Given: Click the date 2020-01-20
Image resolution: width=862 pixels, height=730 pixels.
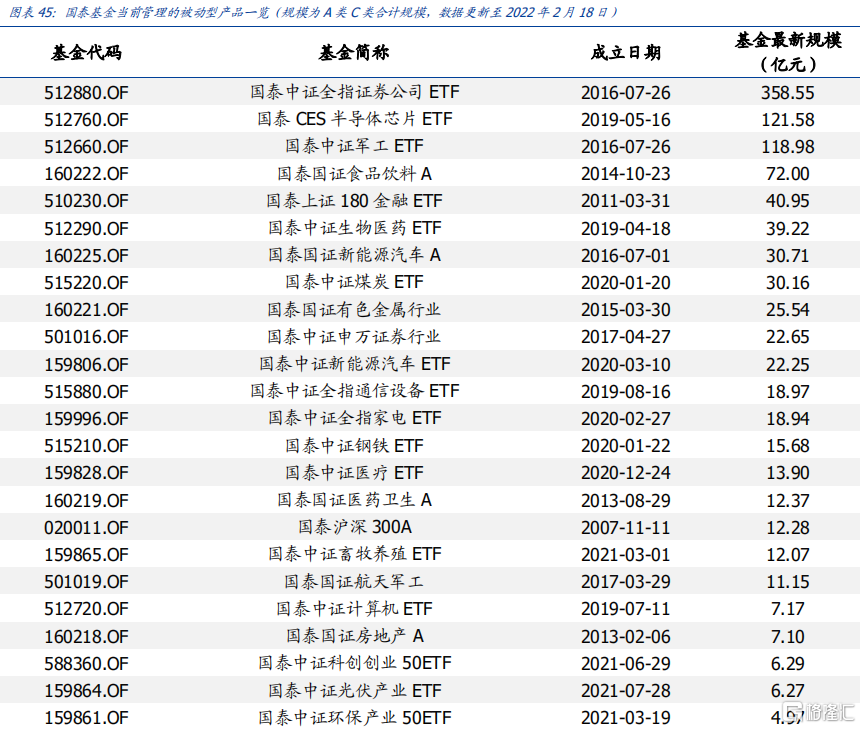Looking at the screenshot, I should 626,283.
